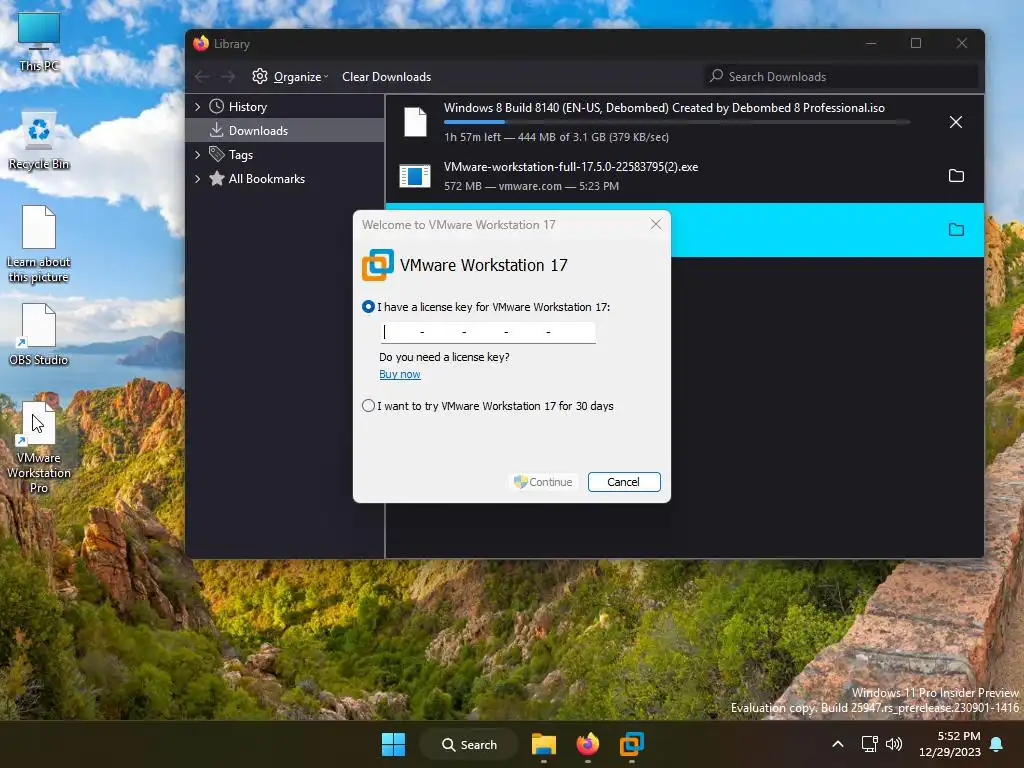This screenshot has width=1024, height=768.
Task: Open the network tray icon
Action: [869, 744]
